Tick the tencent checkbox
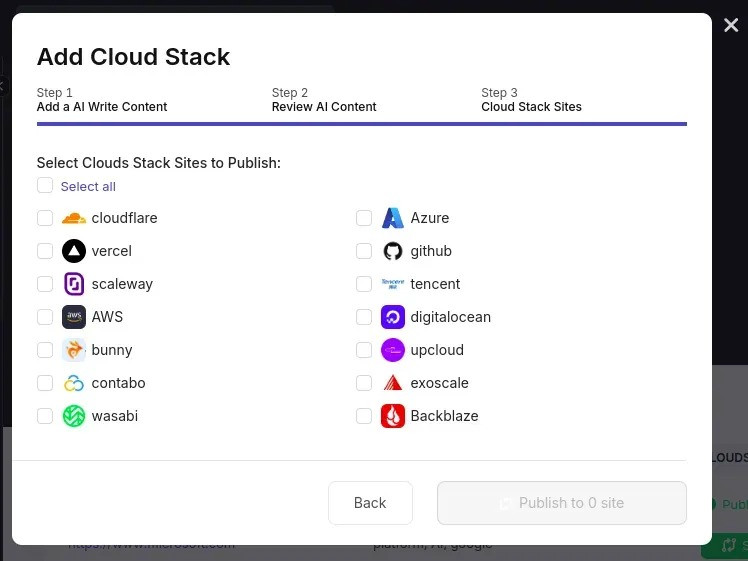 [x=364, y=284]
